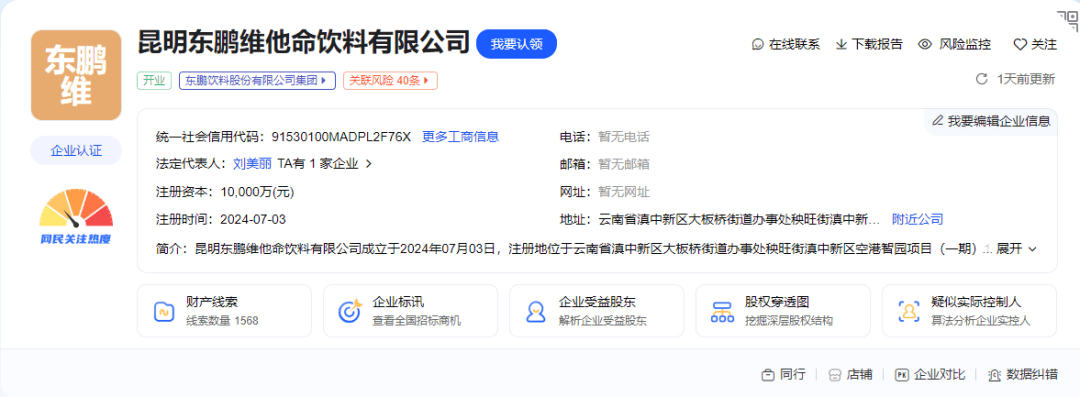Click the 关注 follow label
This screenshot has width=1080, height=397.
pos(1043,45)
